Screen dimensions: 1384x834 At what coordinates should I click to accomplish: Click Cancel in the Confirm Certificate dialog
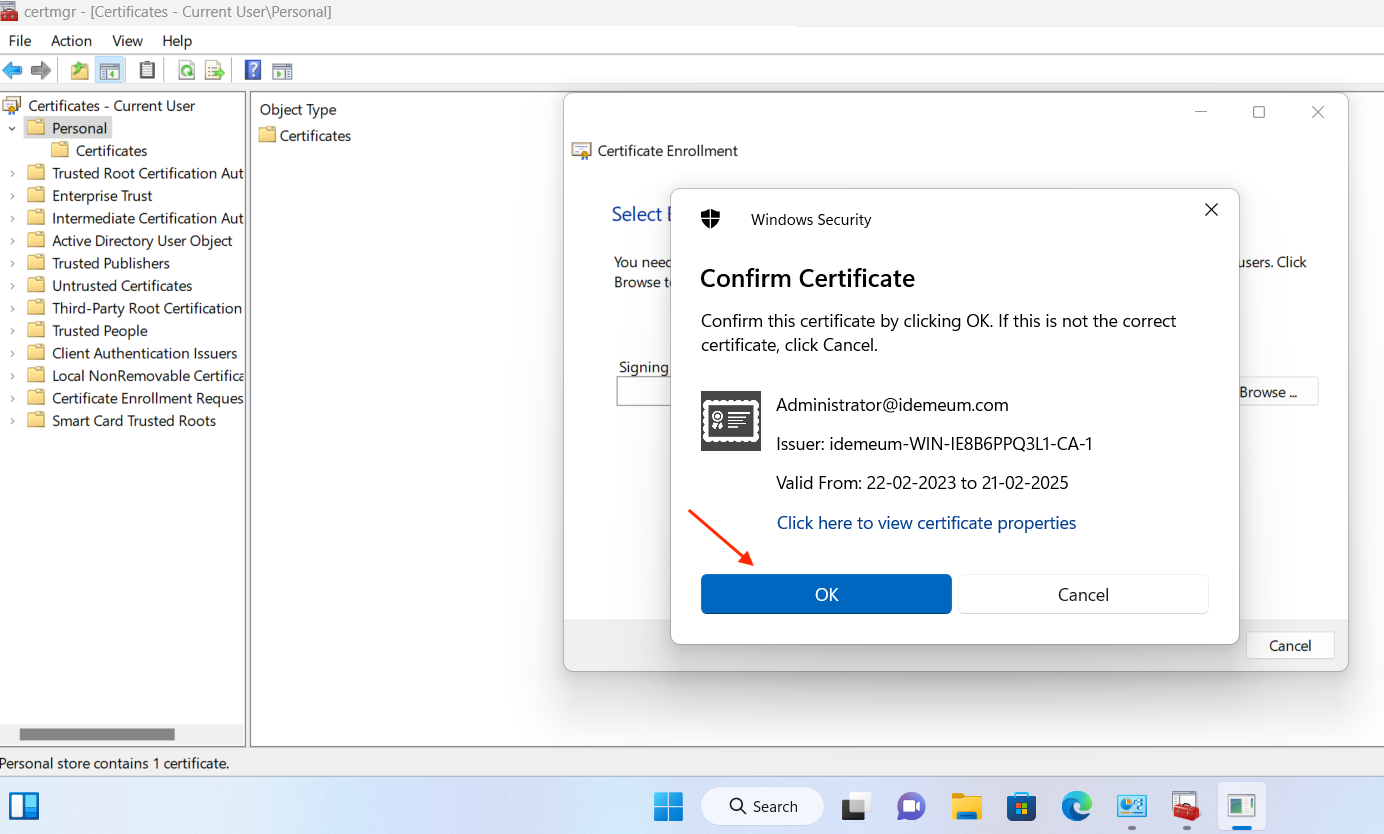click(x=1083, y=594)
